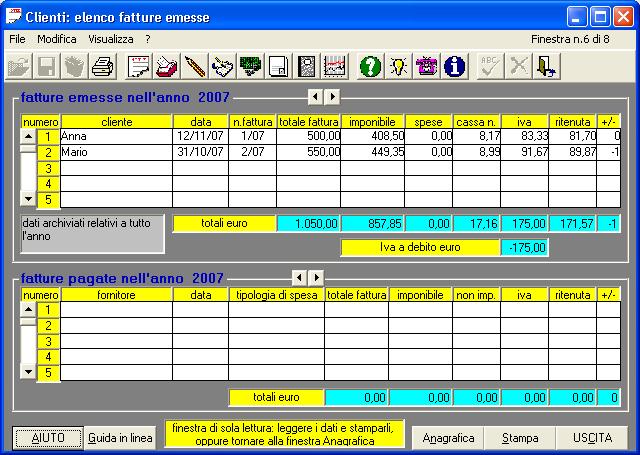Click the pen tool icon in toolbar
This screenshot has height=455, width=640.
pos(195,66)
